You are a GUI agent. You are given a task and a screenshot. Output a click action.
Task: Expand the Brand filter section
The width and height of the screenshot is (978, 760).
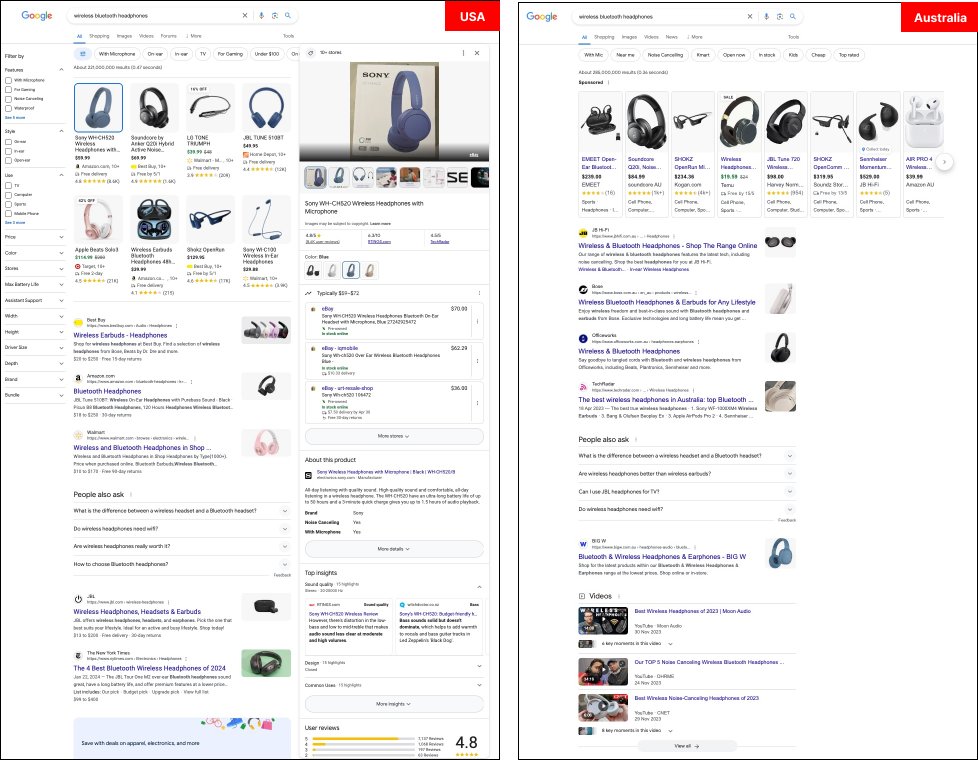coord(61,379)
